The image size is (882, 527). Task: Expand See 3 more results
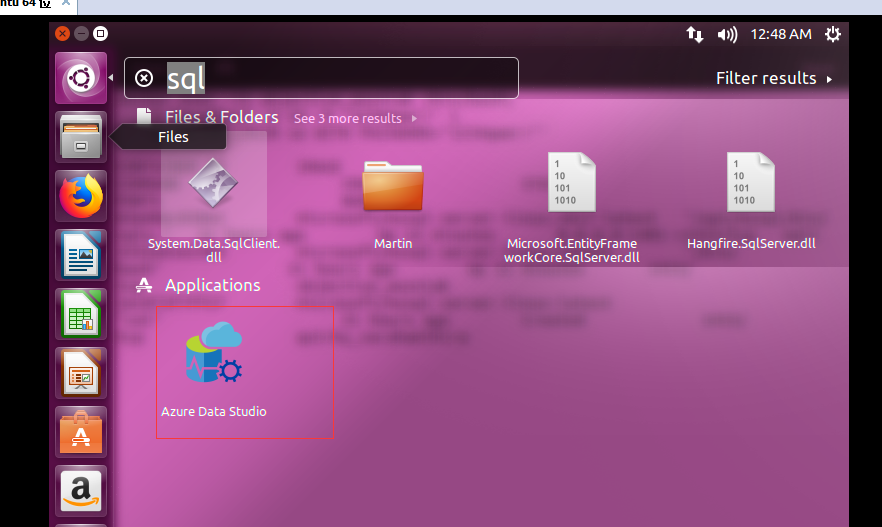pyautogui.click(x=356, y=119)
